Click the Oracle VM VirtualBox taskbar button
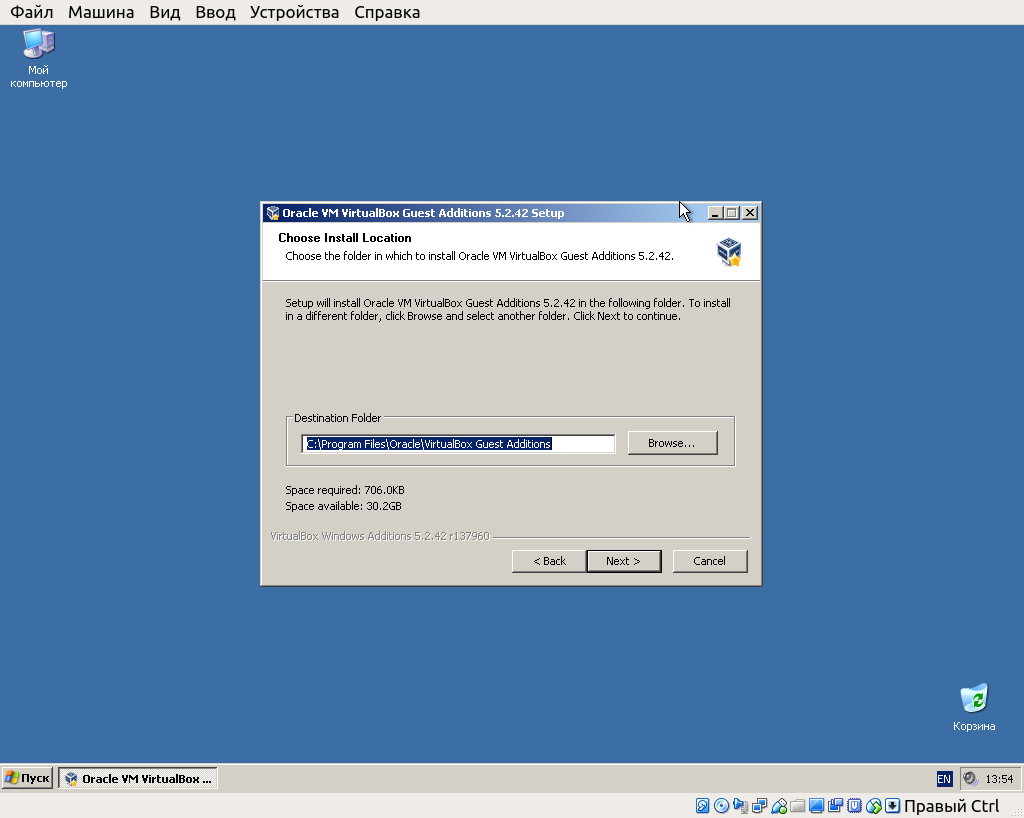The height and width of the screenshot is (818, 1024). pos(138,778)
